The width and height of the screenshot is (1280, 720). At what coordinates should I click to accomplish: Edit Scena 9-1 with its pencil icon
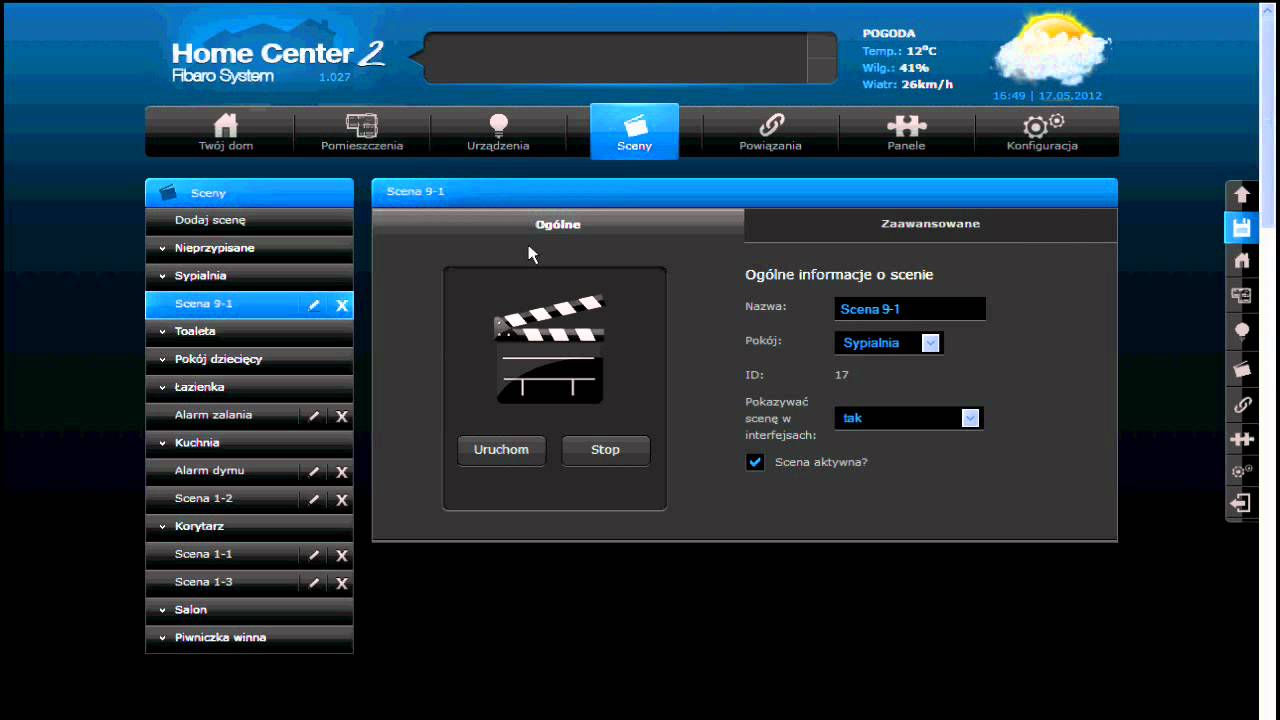(314, 305)
